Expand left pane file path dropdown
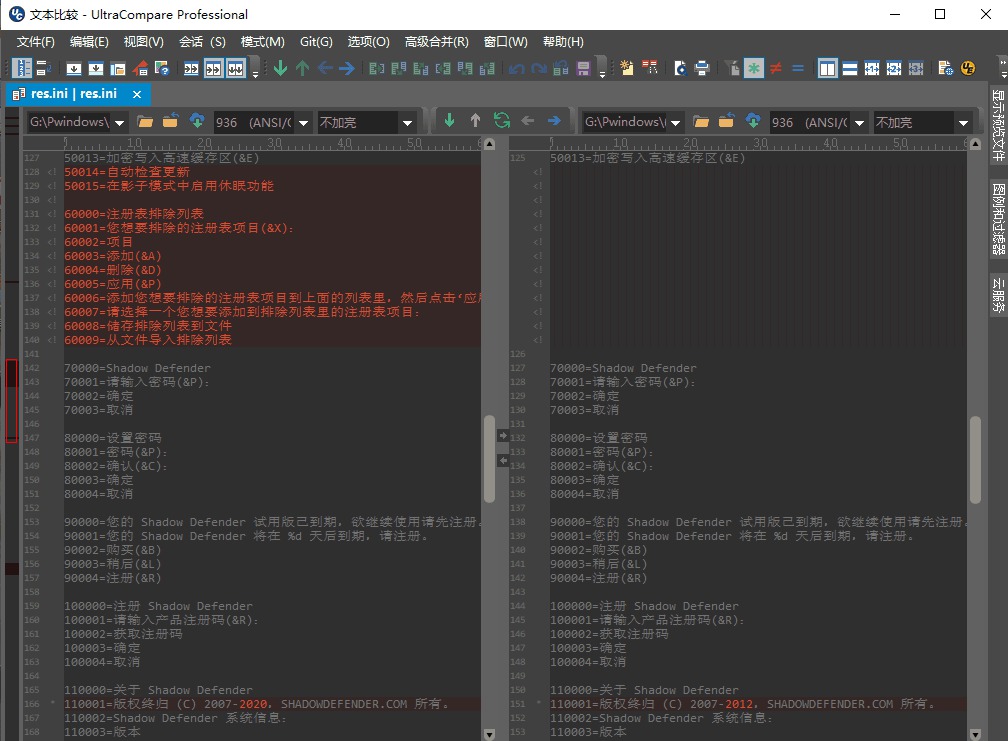 tap(119, 122)
